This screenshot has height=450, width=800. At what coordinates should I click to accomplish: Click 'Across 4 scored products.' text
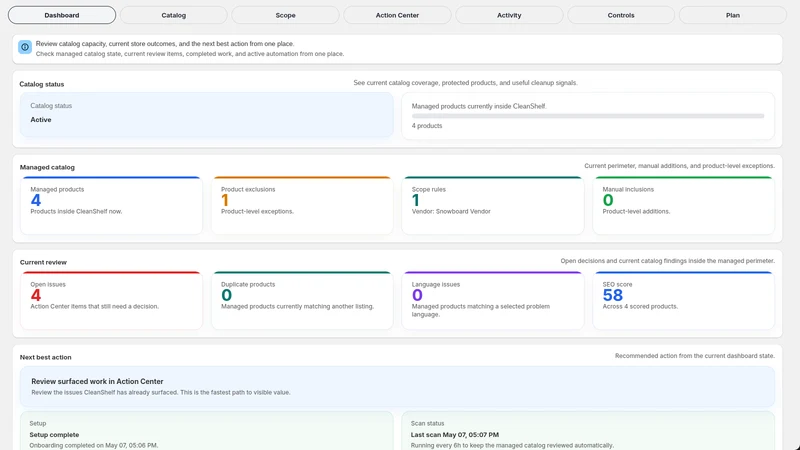click(640, 307)
